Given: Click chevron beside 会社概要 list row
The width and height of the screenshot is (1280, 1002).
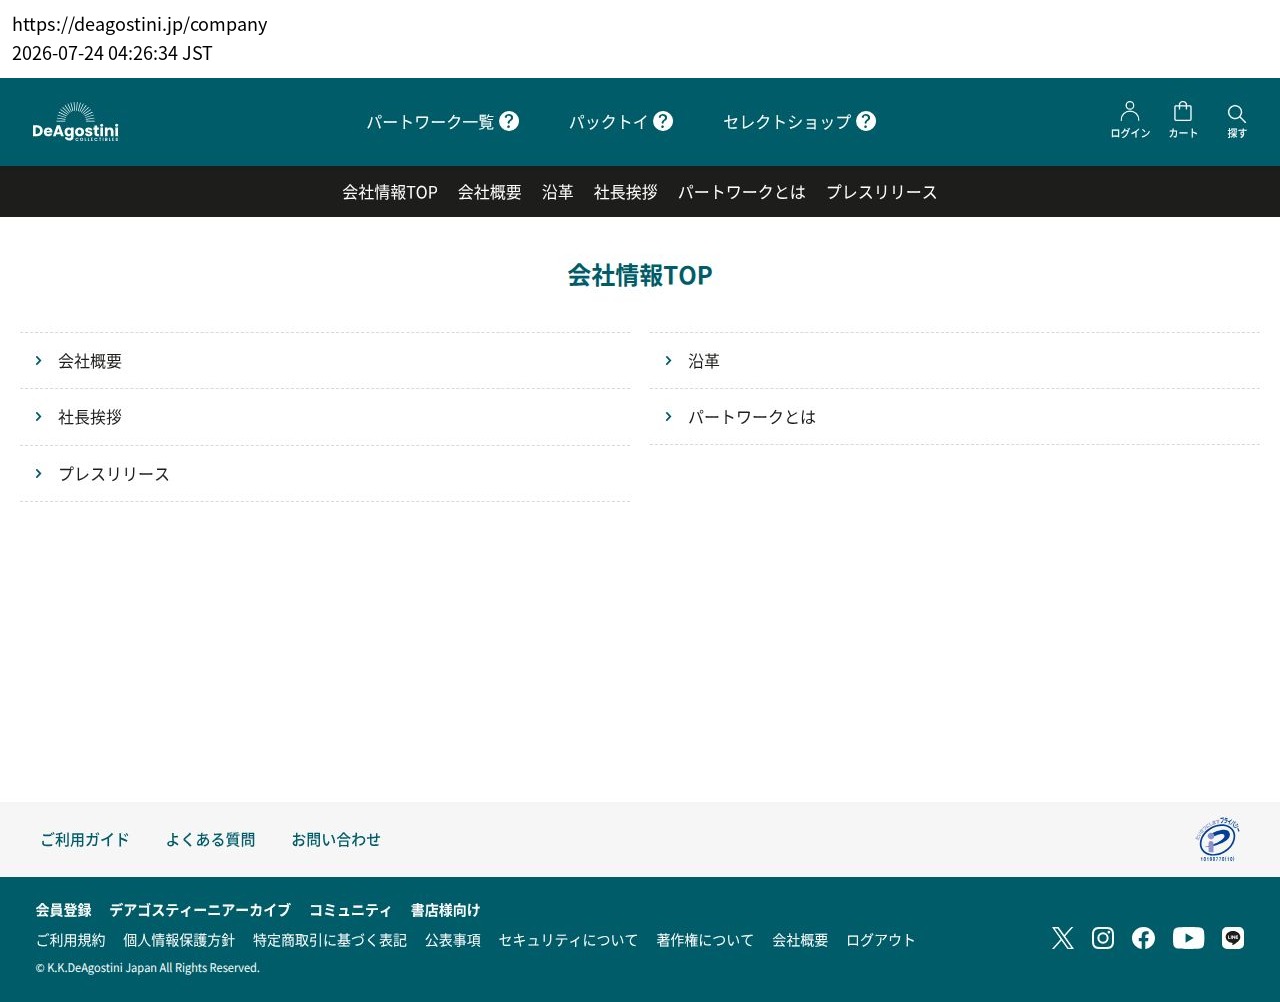Looking at the screenshot, I should tap(38, 360).
